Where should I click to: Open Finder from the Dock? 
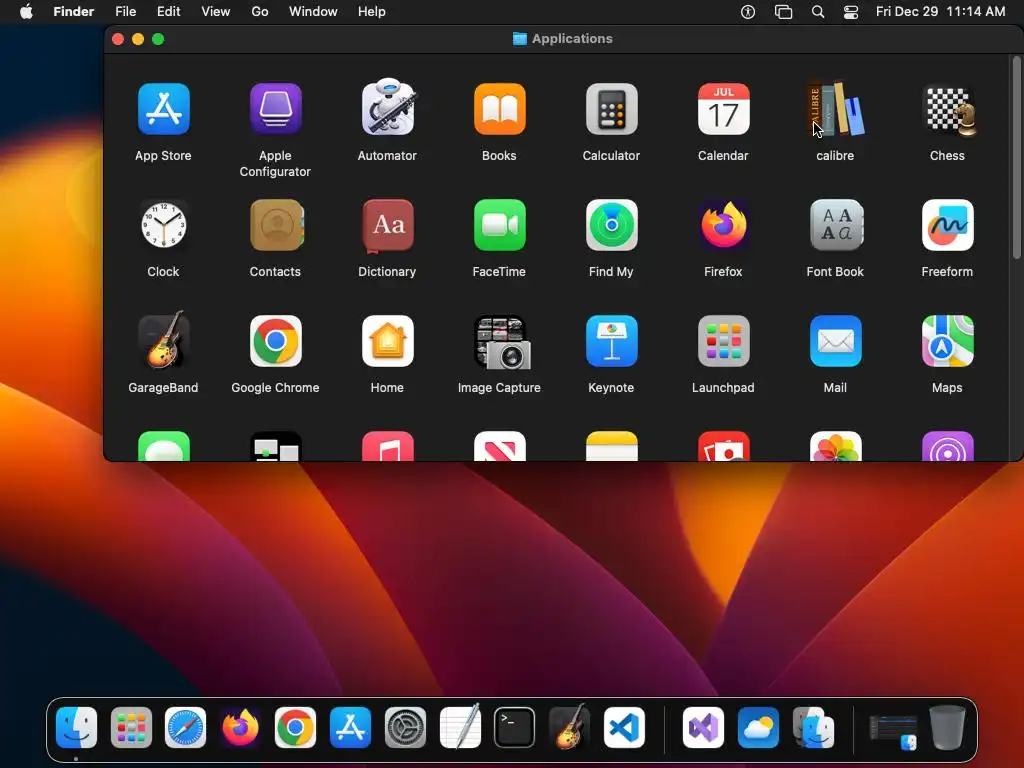point(76,727)
